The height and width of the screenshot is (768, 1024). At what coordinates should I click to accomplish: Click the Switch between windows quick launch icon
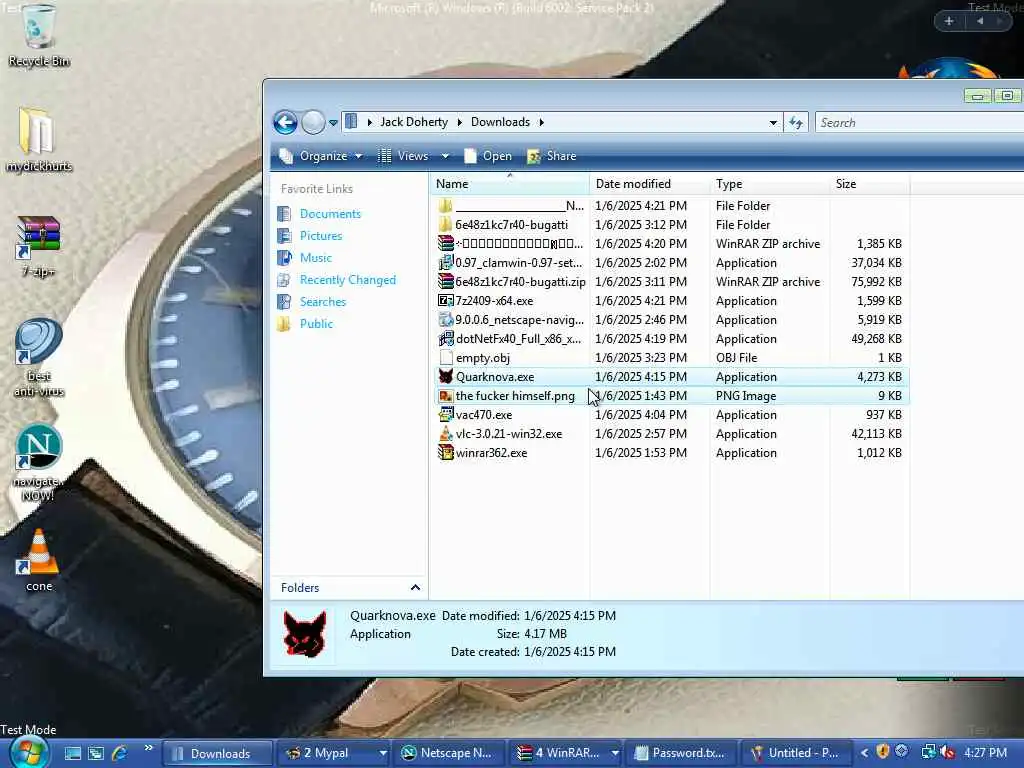(96, 753)
